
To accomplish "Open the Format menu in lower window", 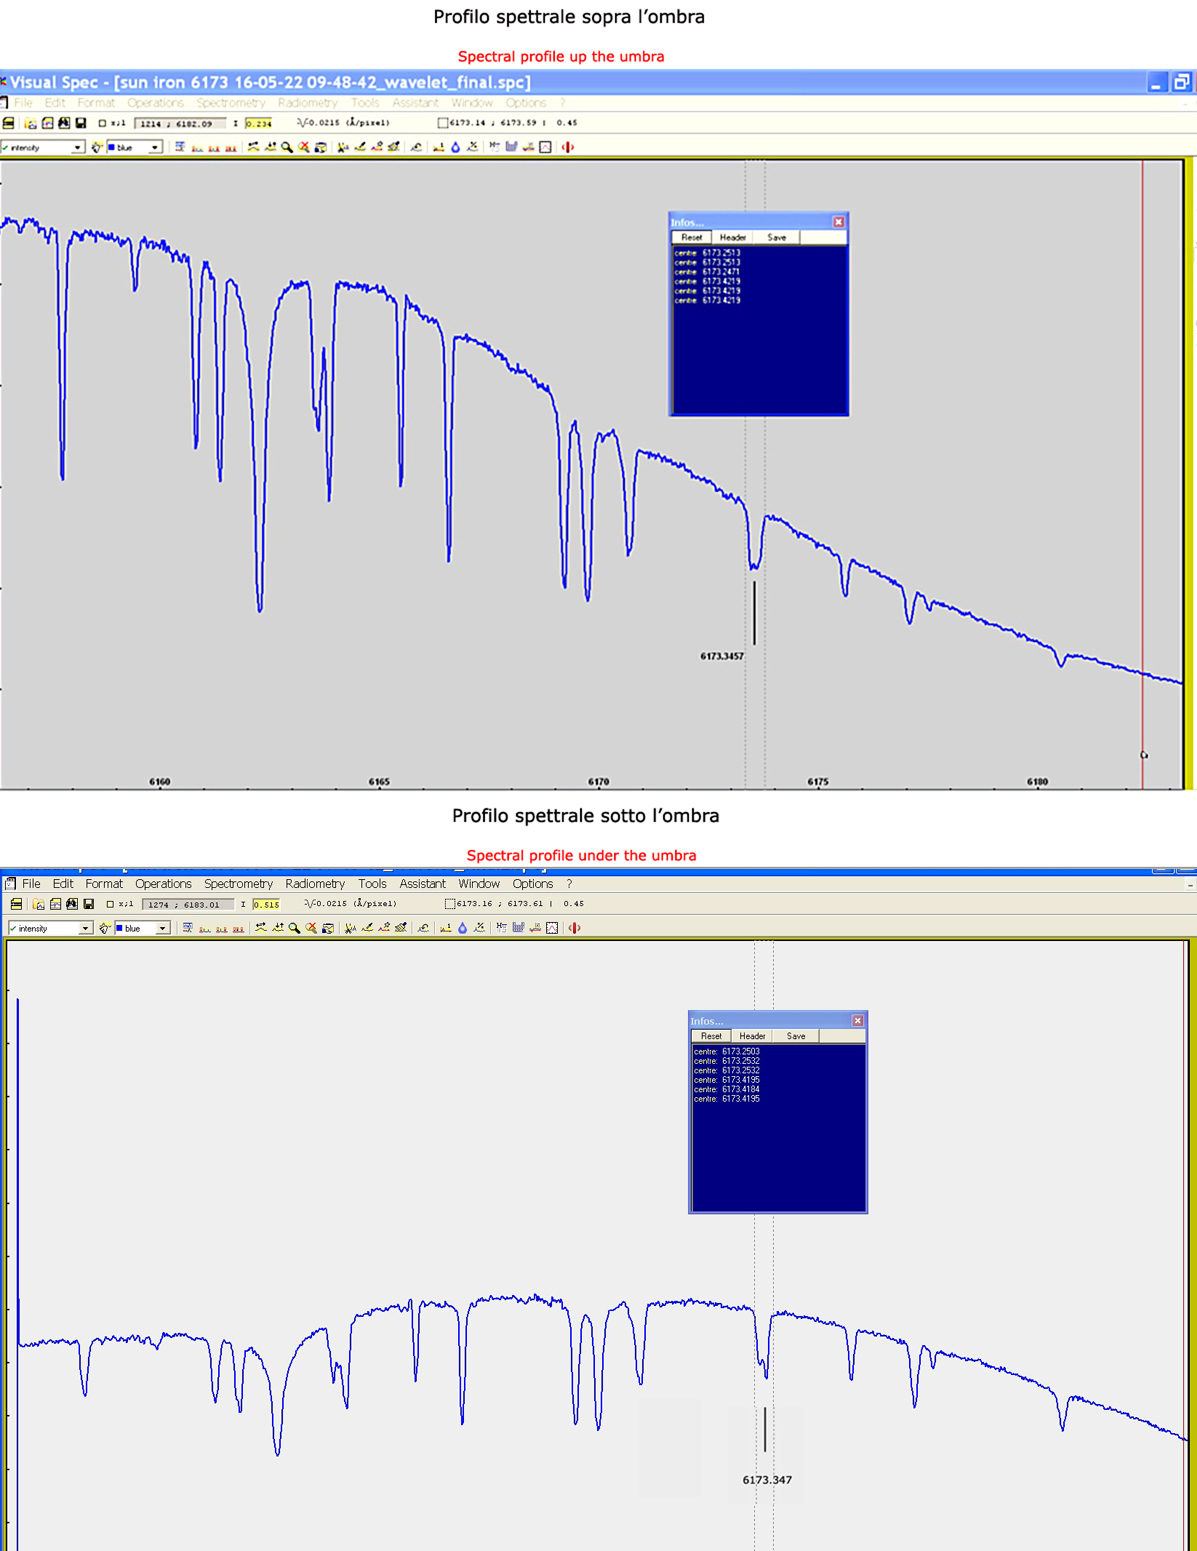I will [x=104, y=884].
